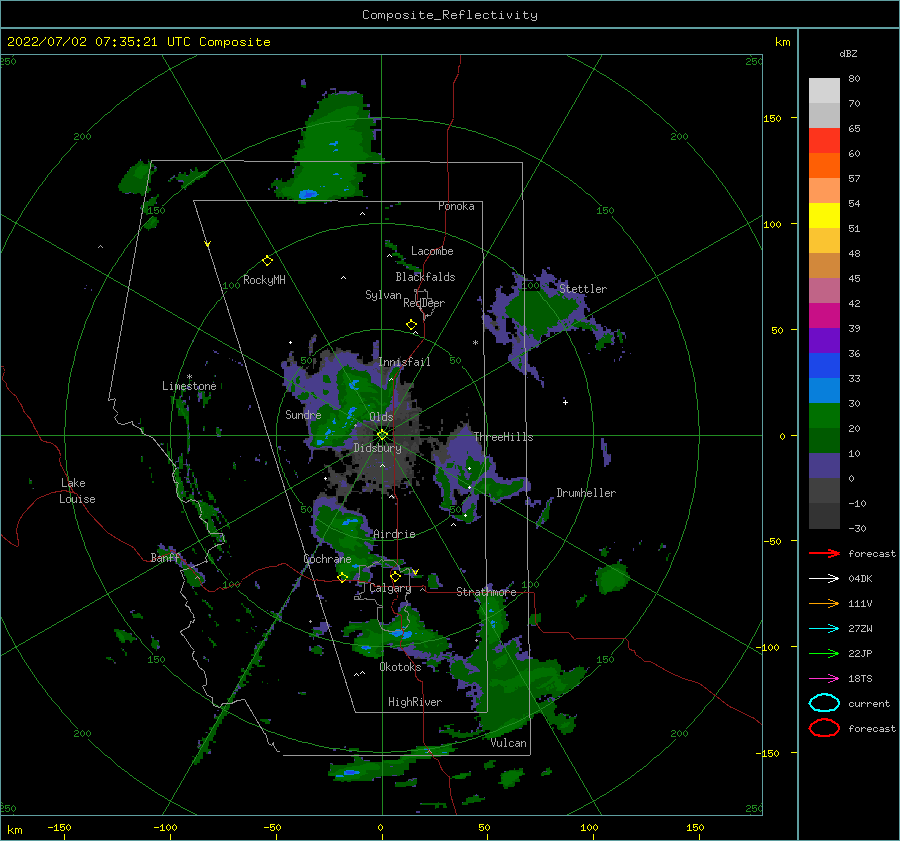The height and width of the screenshot is (841, 900).
Task: Pick the magenta swatch between 42 and 39 dBZ
Action: click(824, 315)
